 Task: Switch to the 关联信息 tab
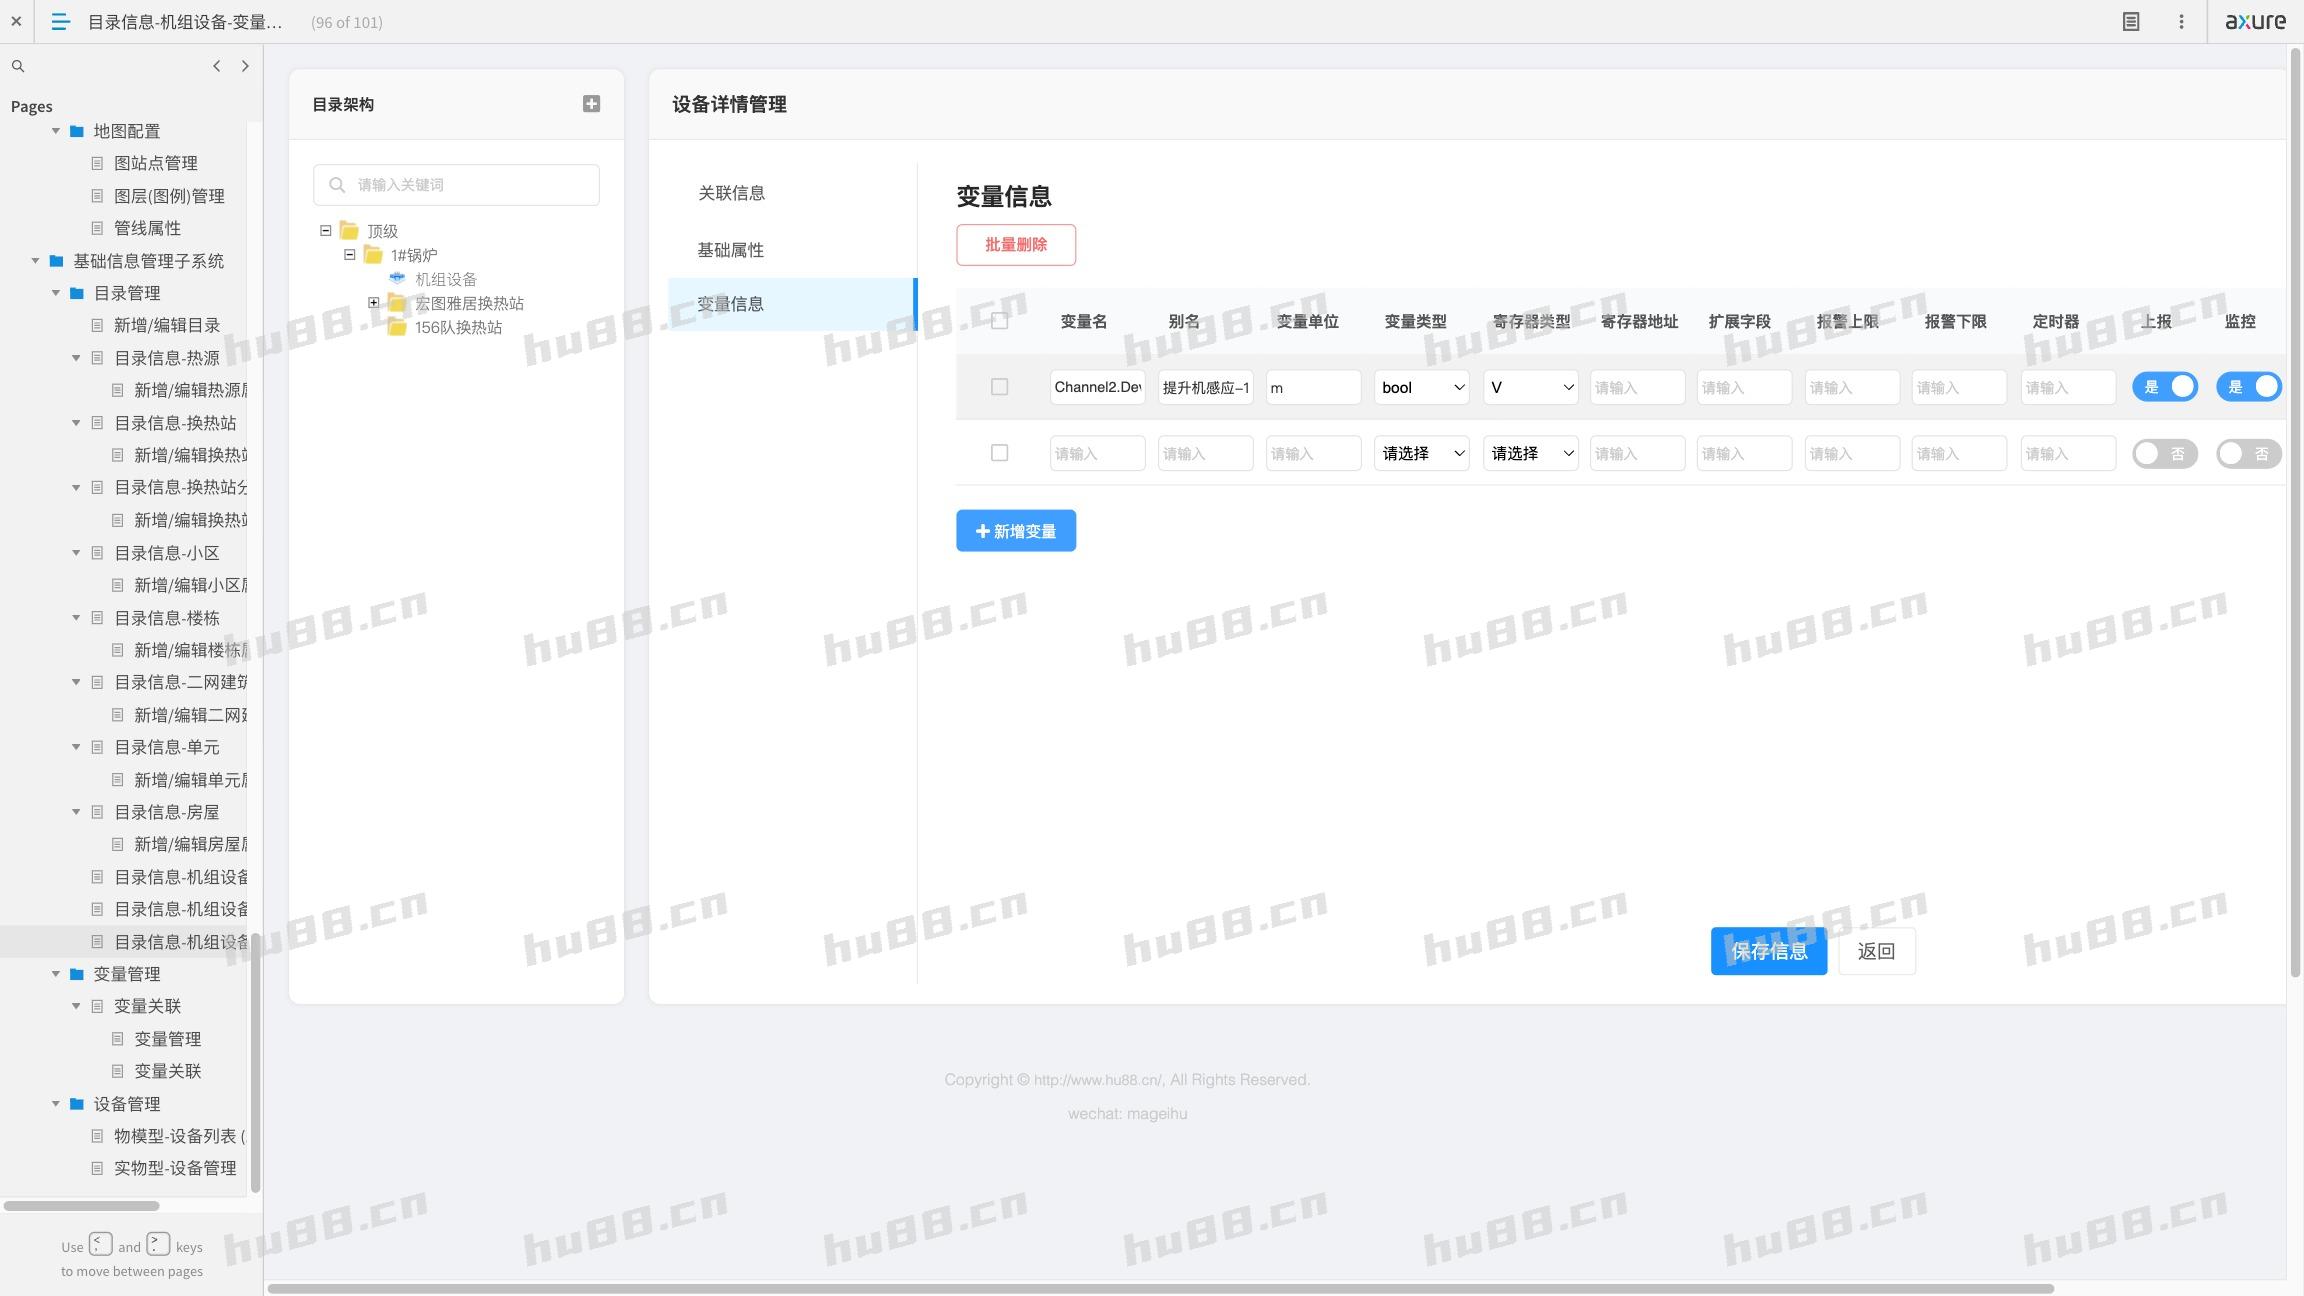(x=731, y=193)
